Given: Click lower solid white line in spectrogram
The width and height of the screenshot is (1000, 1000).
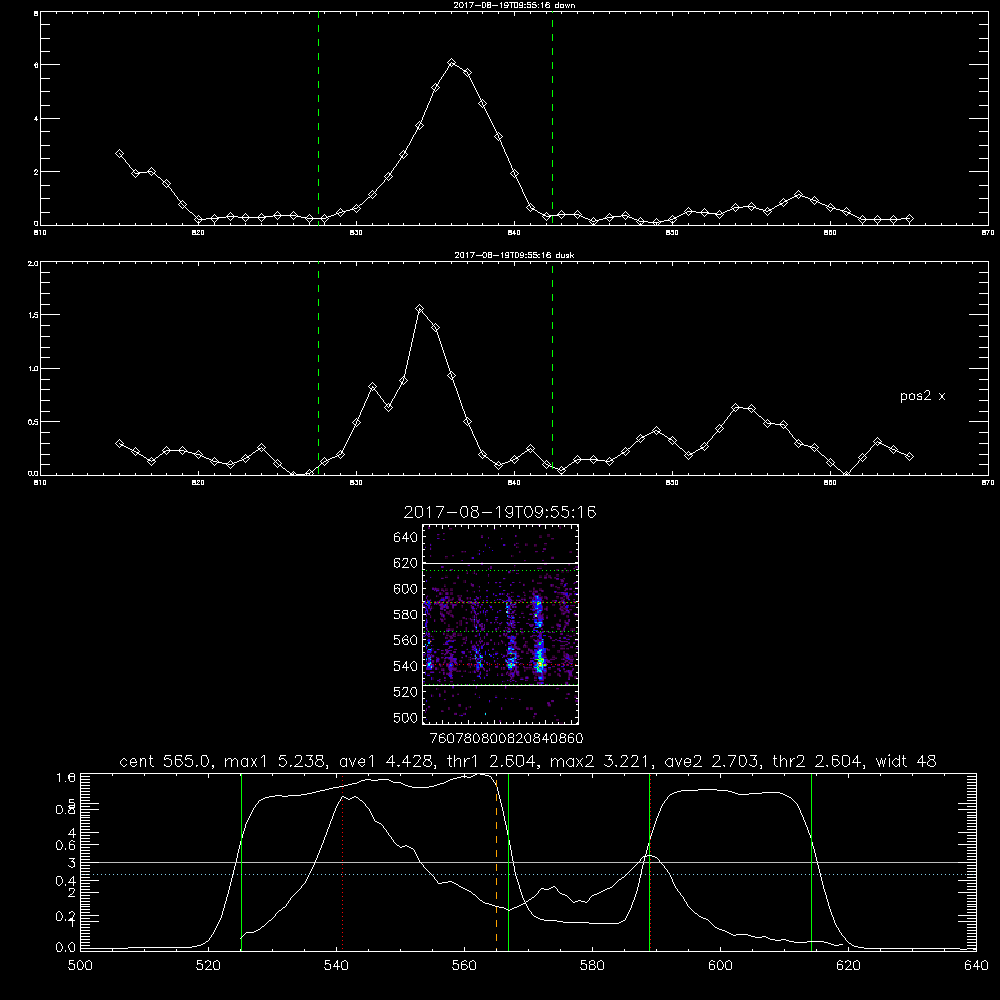Looking at the screenshot, I should point(500,685).
